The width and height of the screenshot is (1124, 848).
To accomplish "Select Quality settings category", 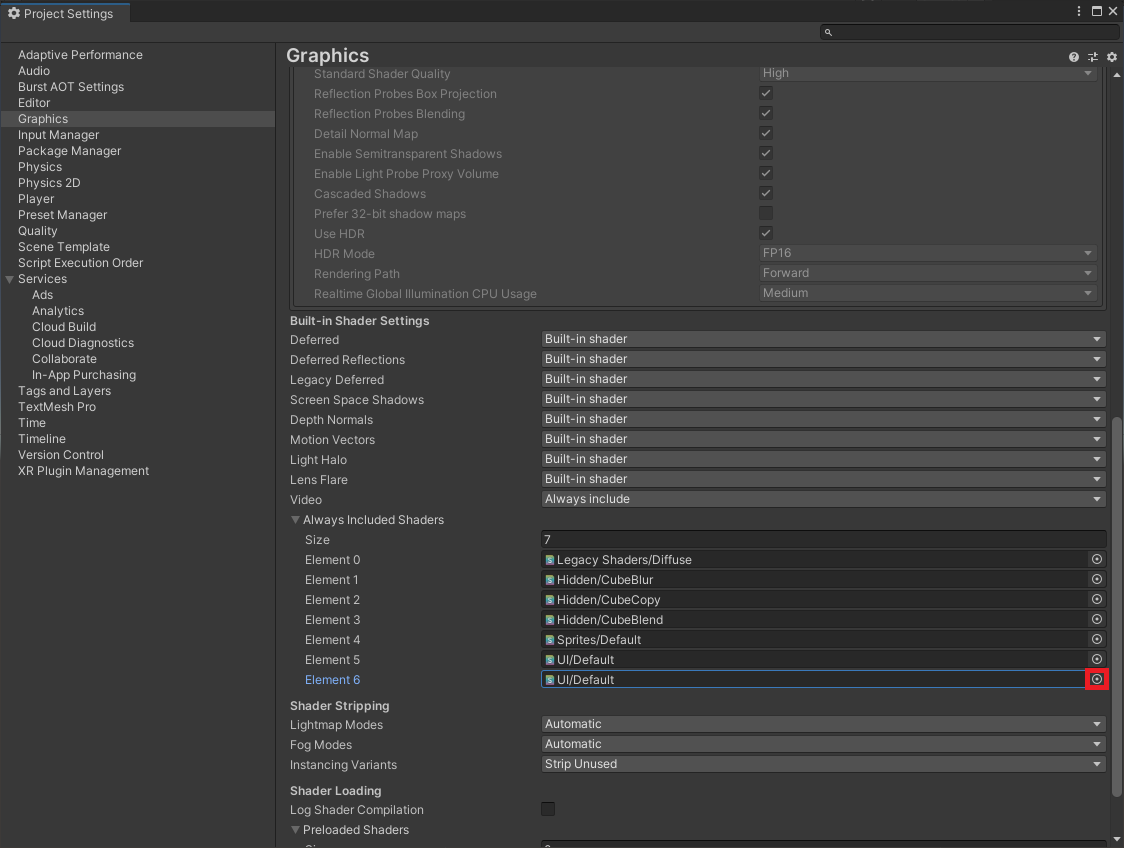I will click(x=38, y=231).
